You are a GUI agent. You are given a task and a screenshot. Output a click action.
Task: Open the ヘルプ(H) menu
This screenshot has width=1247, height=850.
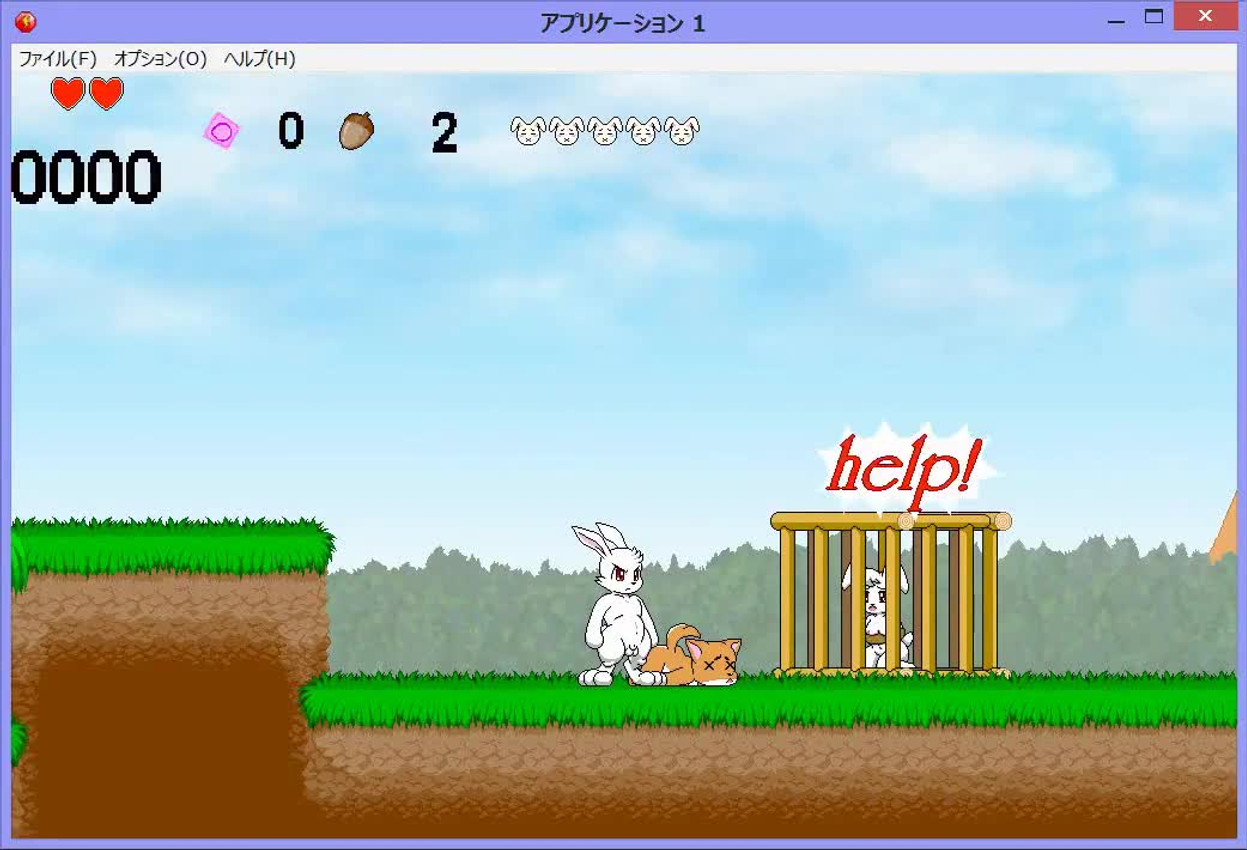pyautogui.click(x=259, y=59)
